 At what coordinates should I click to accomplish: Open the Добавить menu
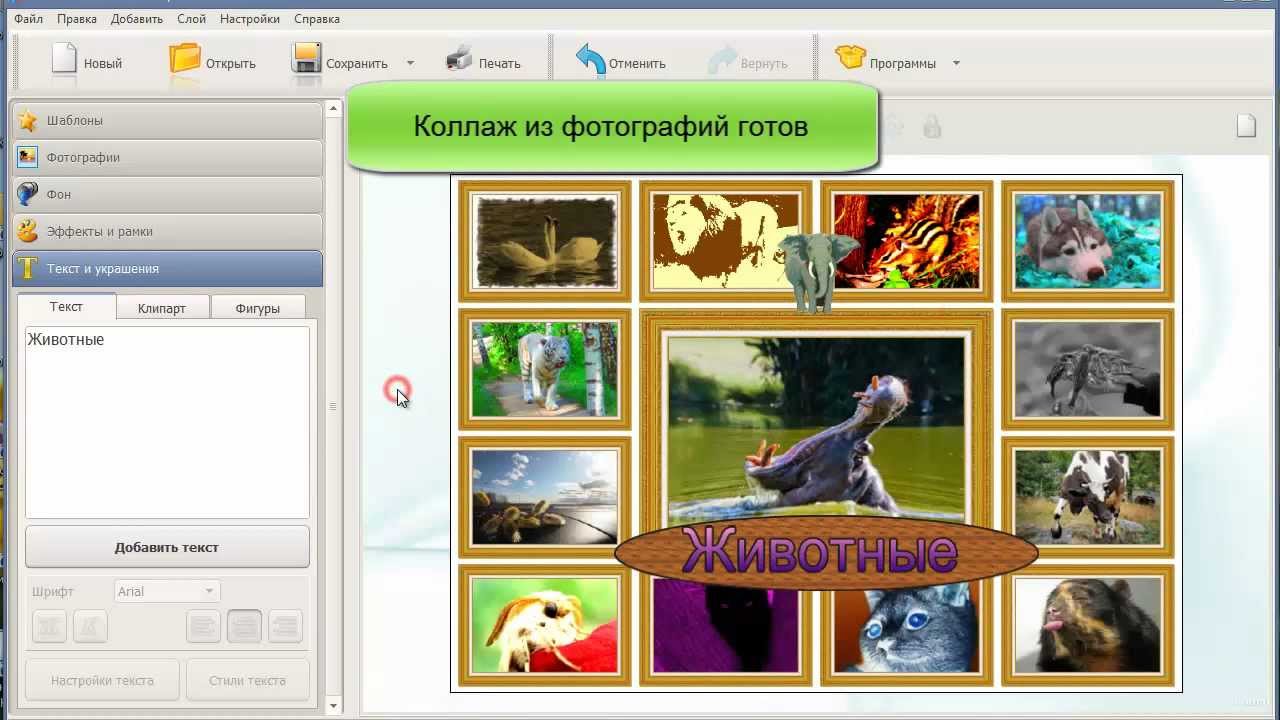[136, 19]
